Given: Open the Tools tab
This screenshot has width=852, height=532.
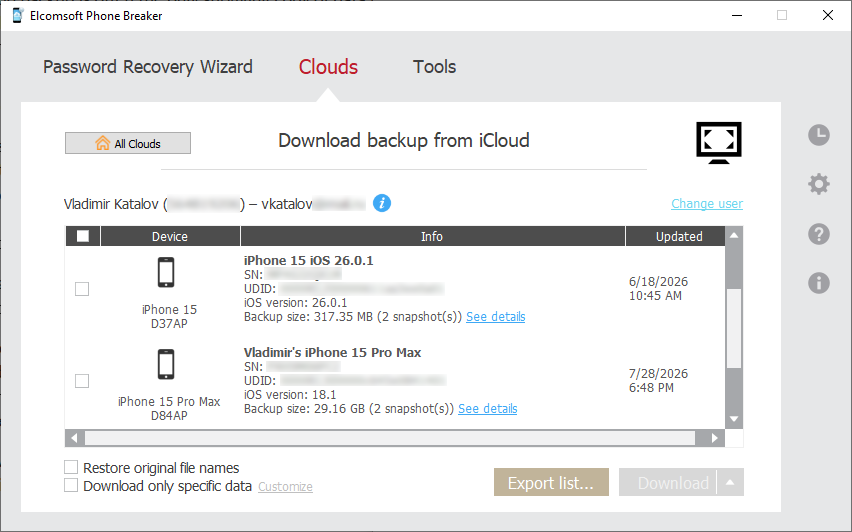Looking at the screenshot, I should click(434, 67).
